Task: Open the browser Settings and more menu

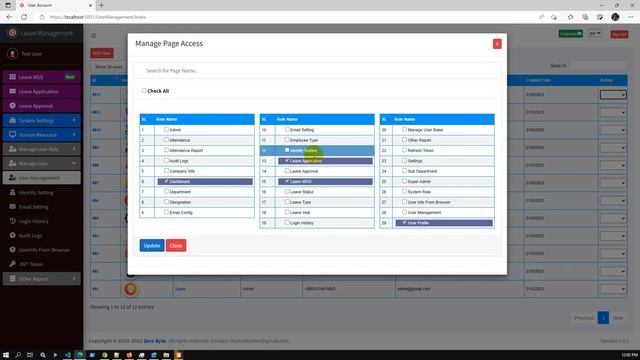Action: (x=631, y=17)
